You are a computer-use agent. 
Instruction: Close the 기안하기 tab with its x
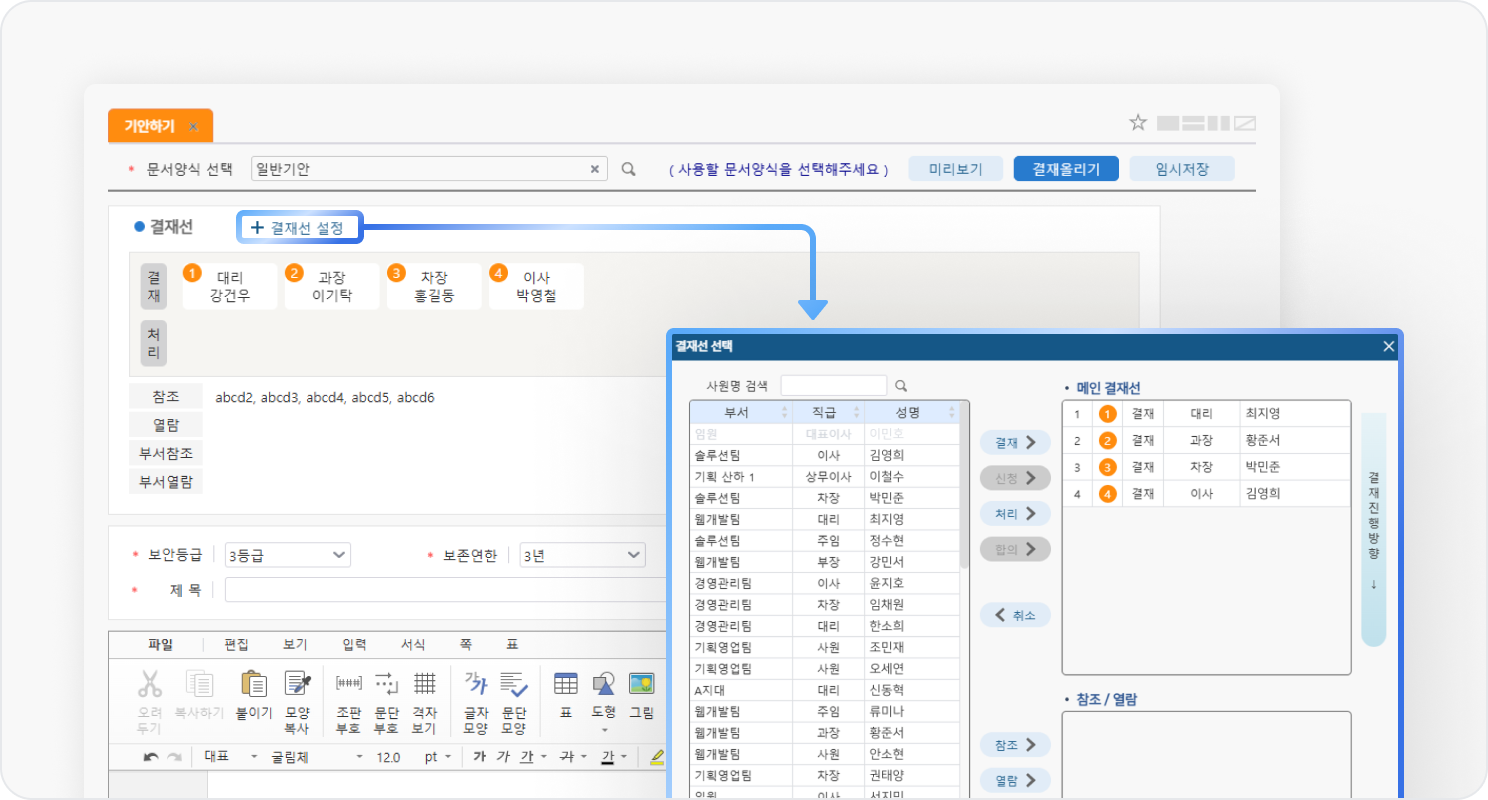tap(193, 127)
